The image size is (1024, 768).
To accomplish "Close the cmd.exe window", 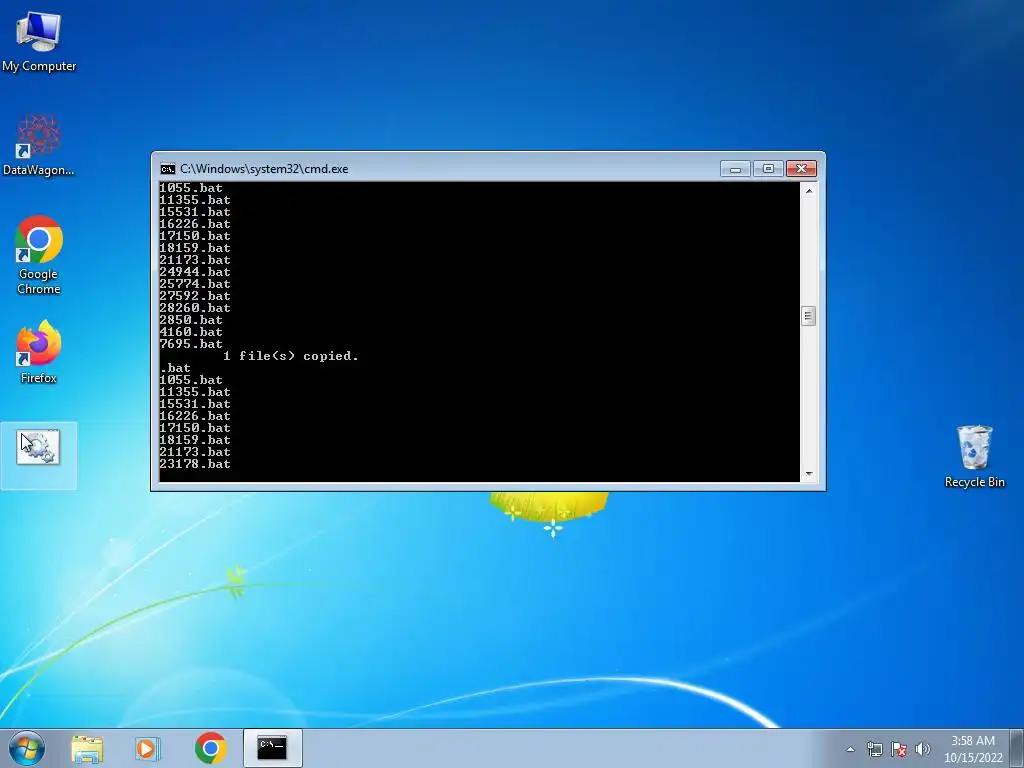I will [x=801, y=169].
